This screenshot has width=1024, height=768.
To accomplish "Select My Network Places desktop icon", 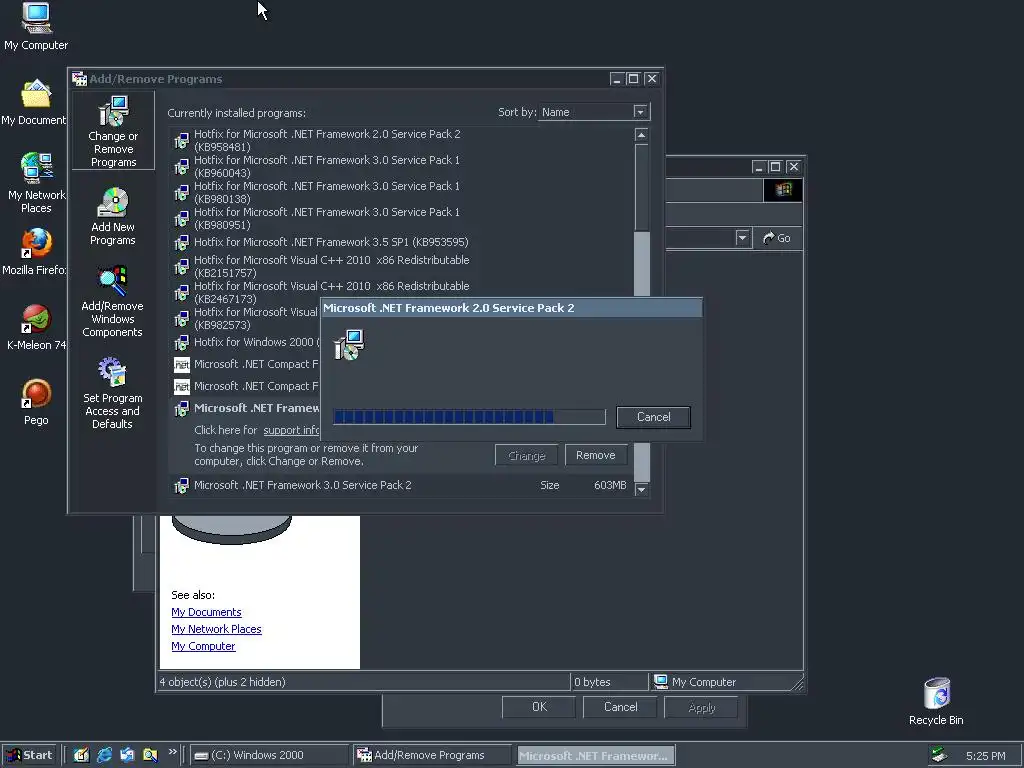I will [x=36, y=183].
